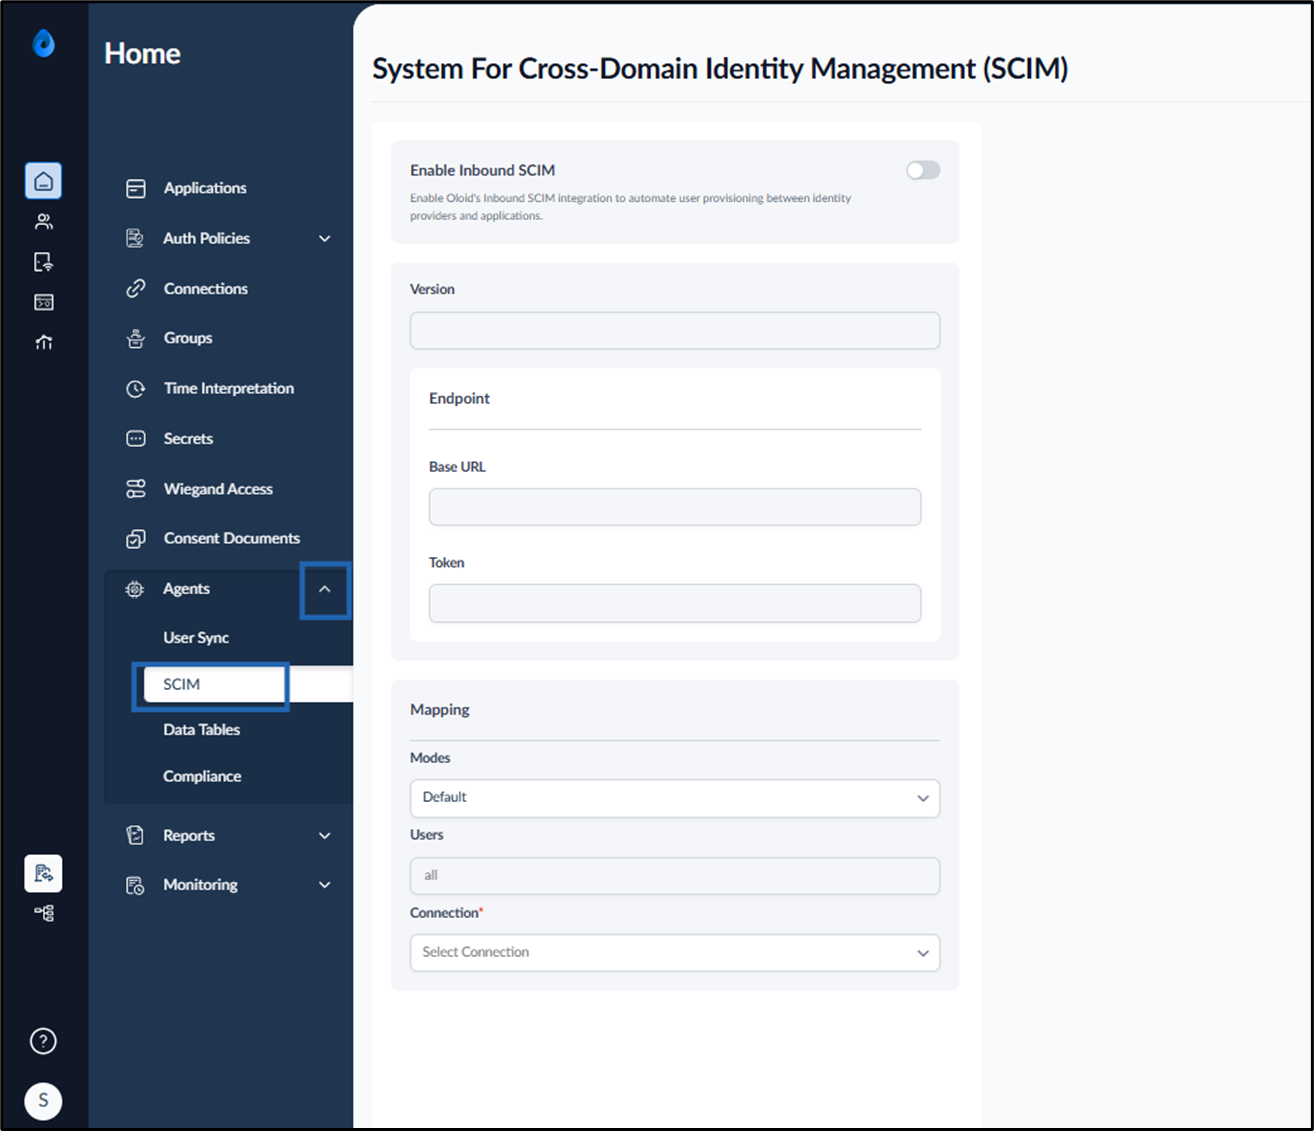Click the Time Interpretation clock icon
The image size is (1314, 1131).
click(136, 388)
